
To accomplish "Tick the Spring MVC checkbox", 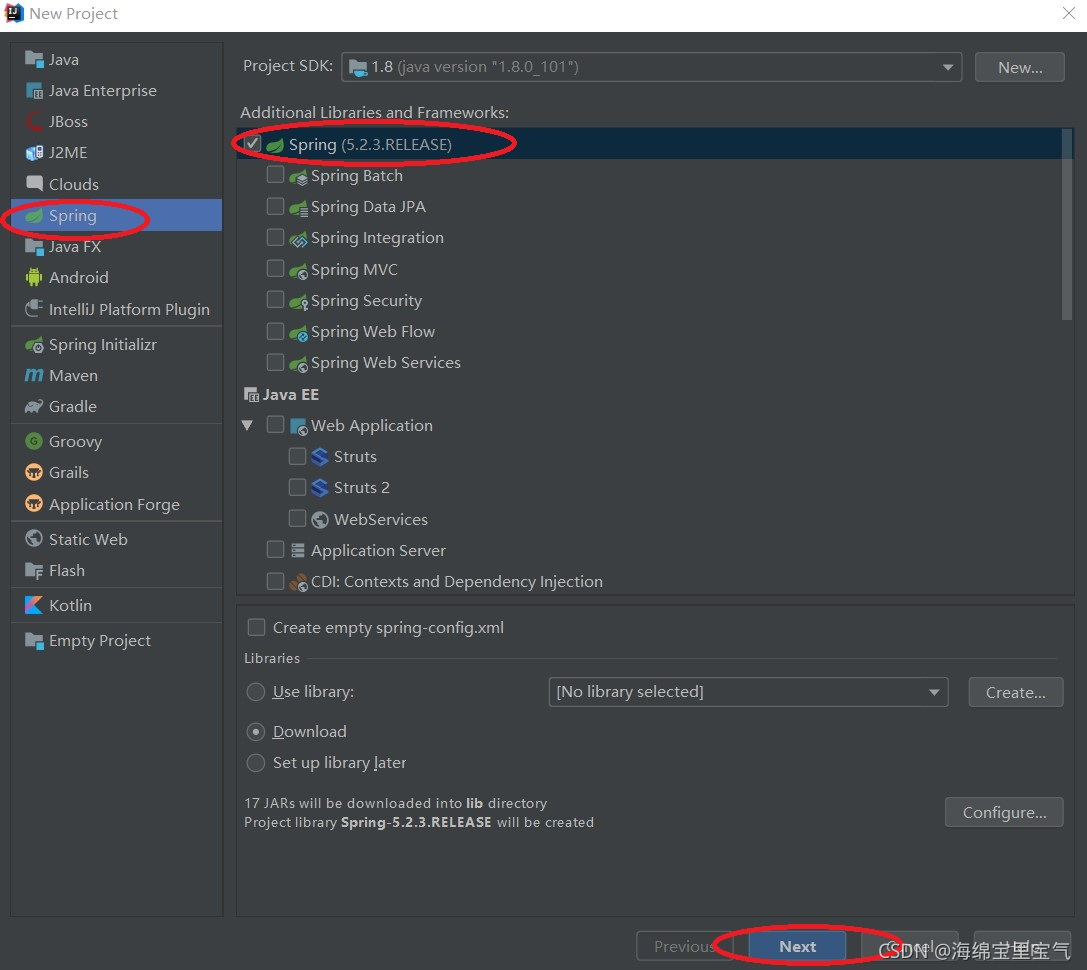I will (x=275, y=269).
